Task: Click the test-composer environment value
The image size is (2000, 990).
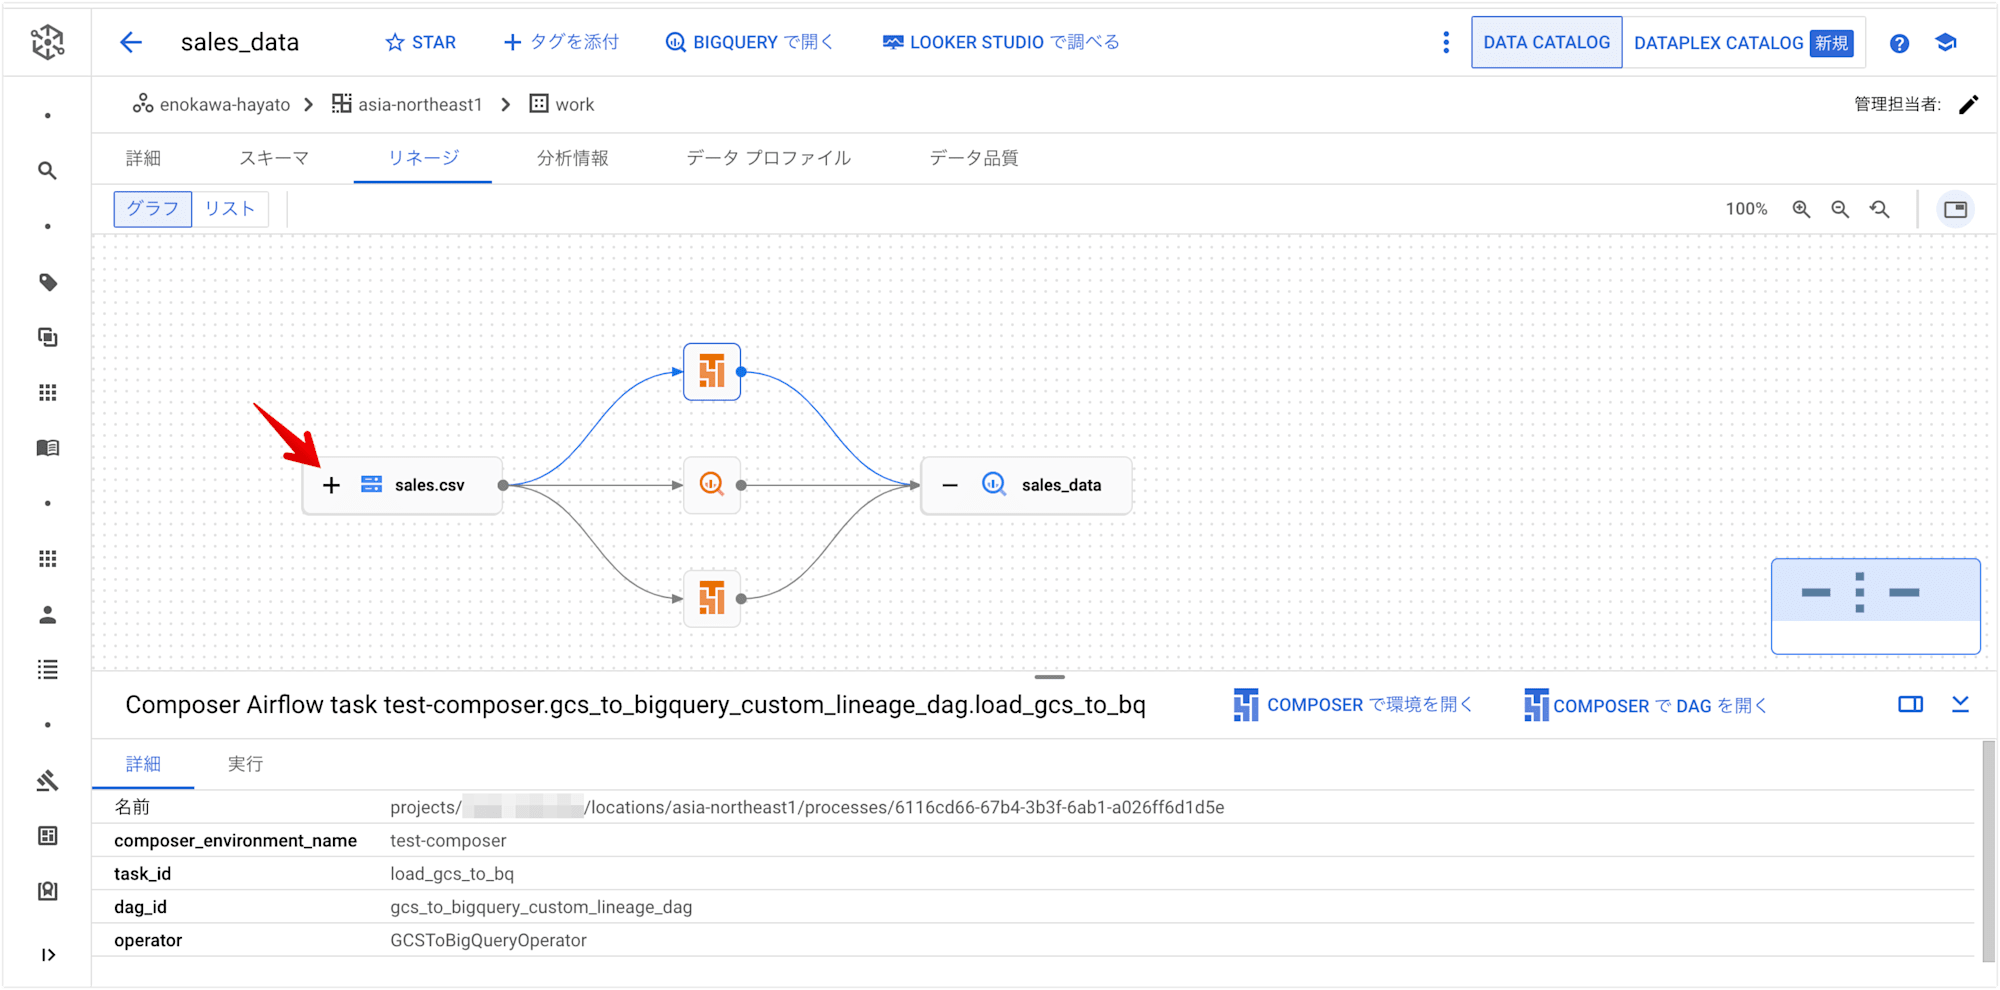Action: point(448,841)
